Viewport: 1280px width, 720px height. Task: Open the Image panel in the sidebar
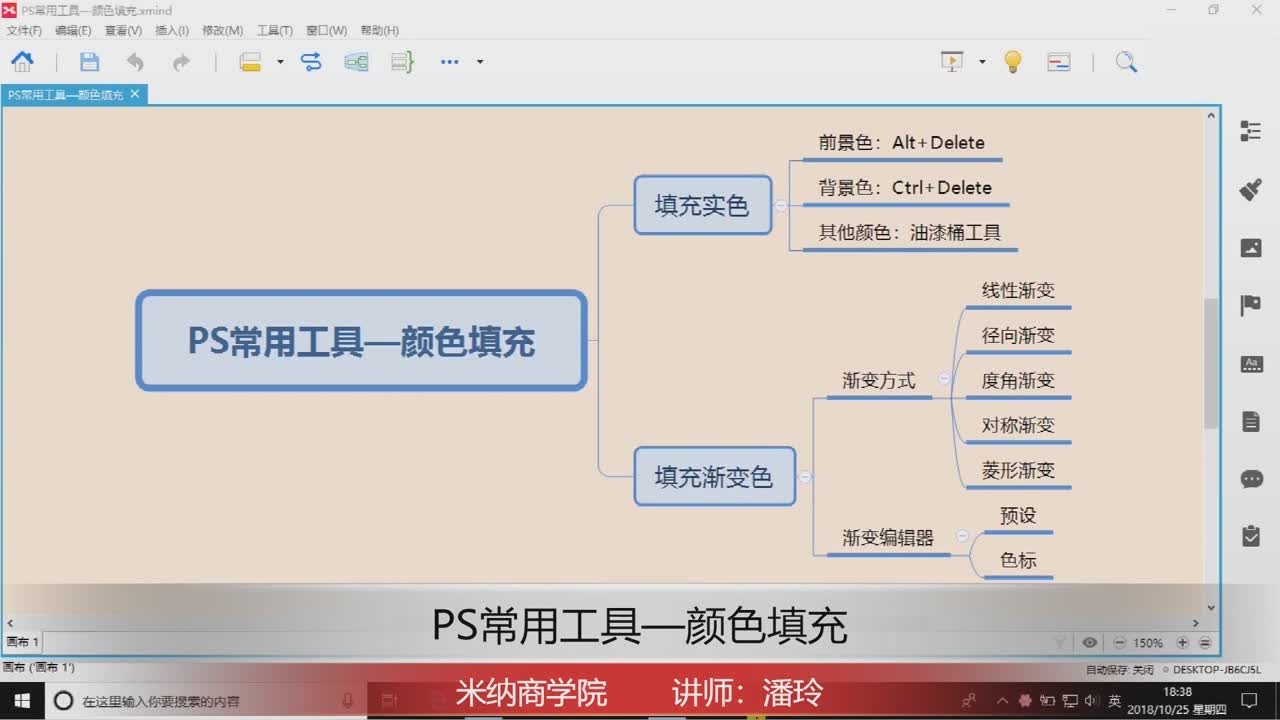(1251, 248)
